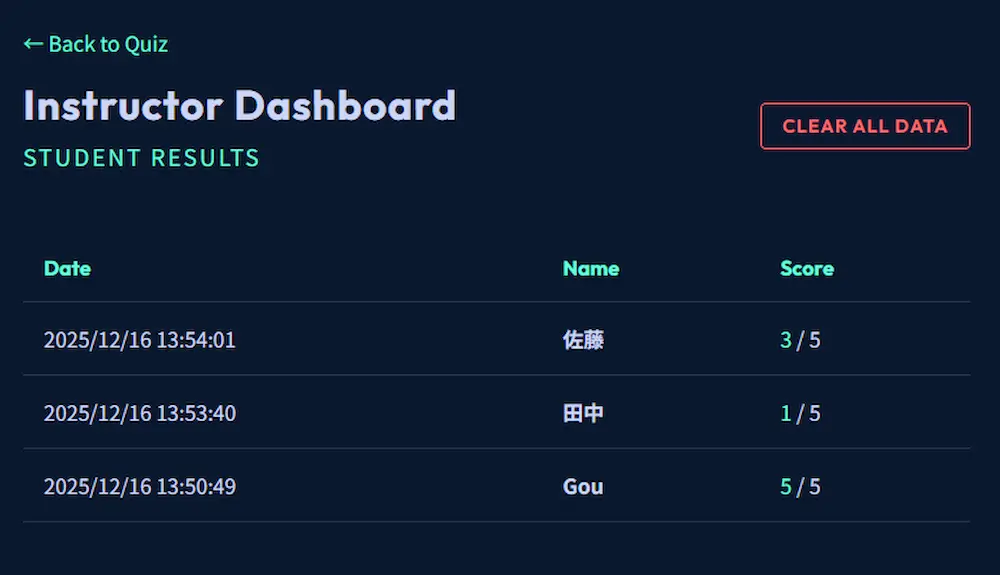
Task: Select the 13:53:40 date entry
Action: [x=140, y=413]
